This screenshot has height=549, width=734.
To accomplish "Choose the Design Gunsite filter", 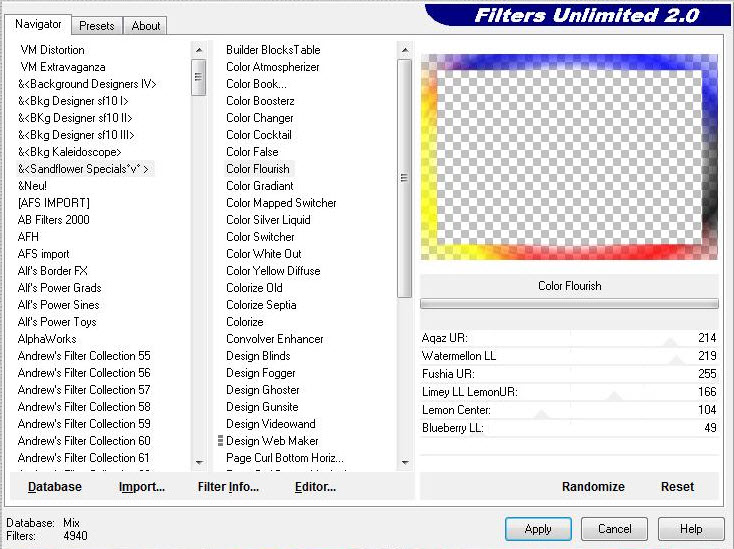I will [x=262, y=407].
